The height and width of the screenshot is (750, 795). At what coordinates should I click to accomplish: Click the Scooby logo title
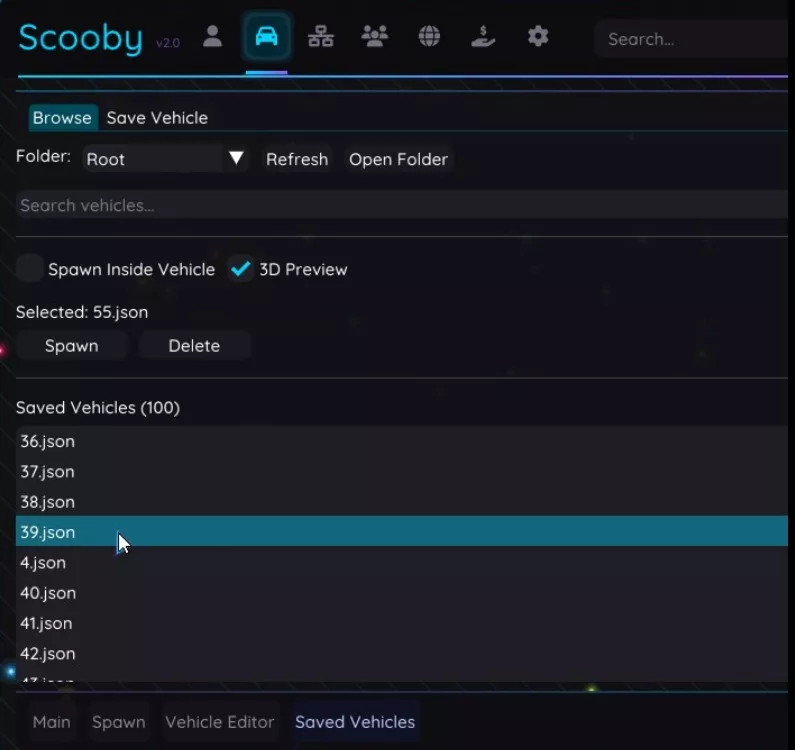(x=81, y=38)
